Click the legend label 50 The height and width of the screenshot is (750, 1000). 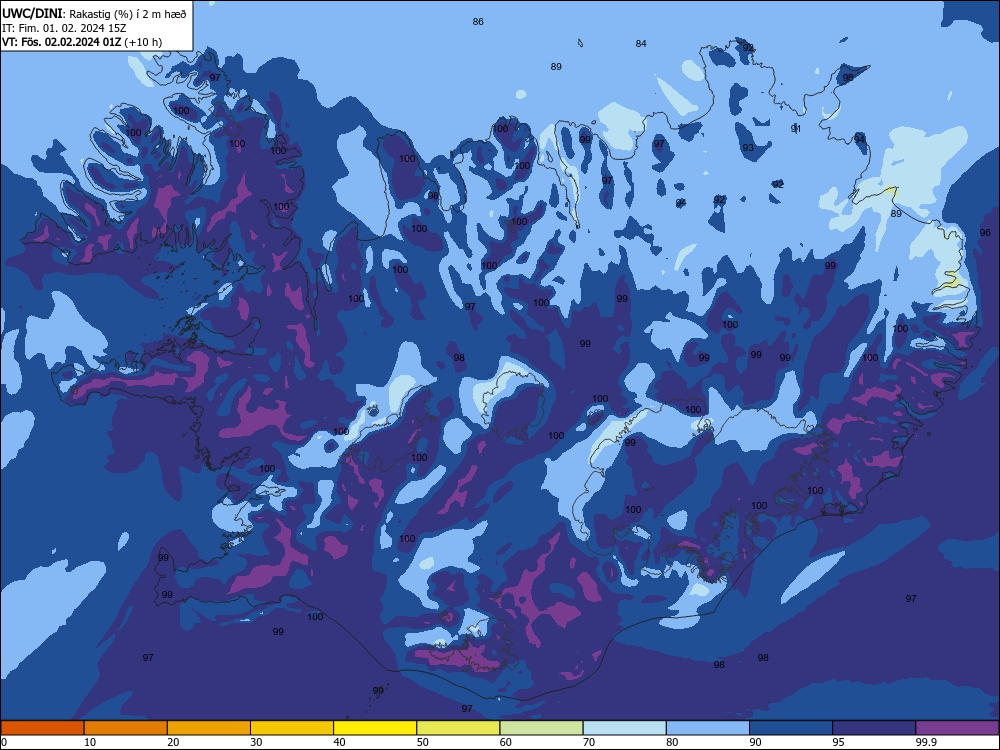(422, 742)
